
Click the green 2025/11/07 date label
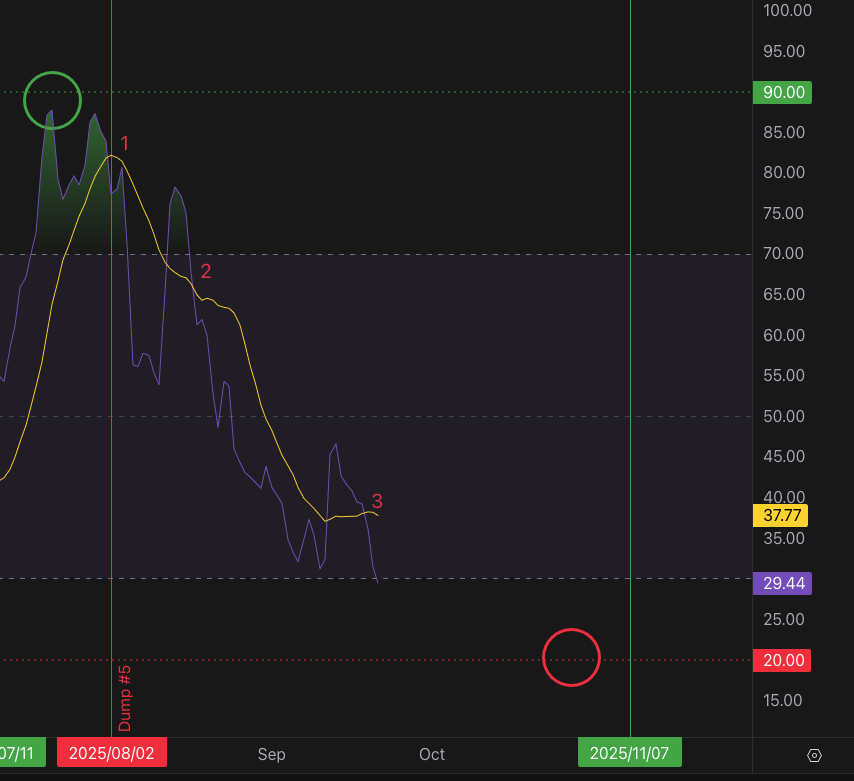(630, 753)
